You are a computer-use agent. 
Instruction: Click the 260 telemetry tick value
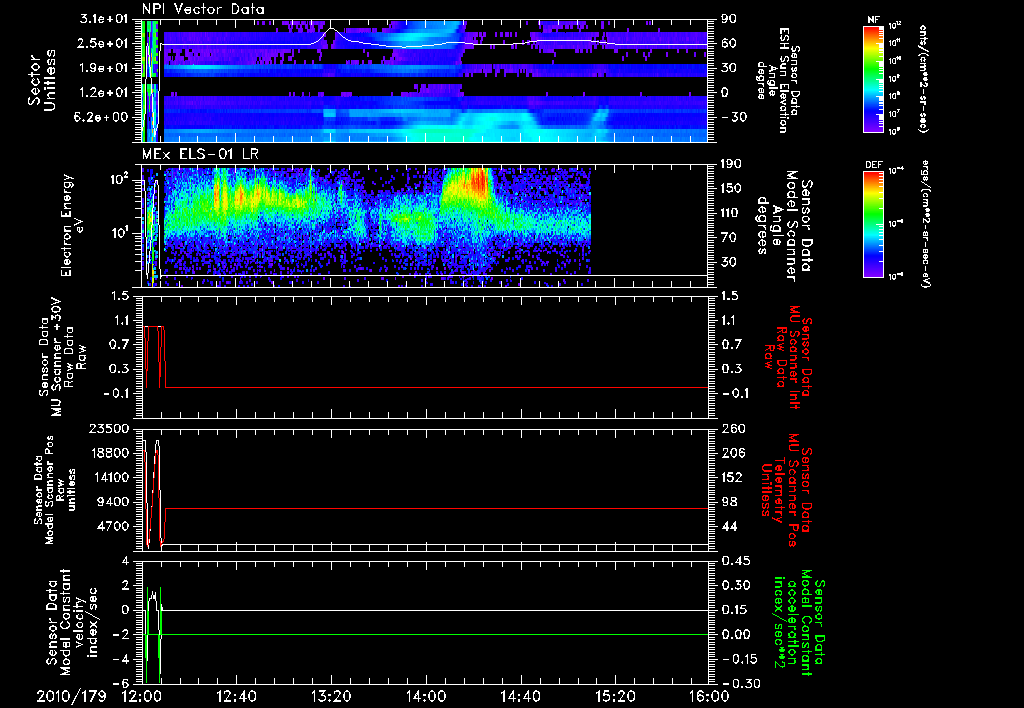pos(733,428)
